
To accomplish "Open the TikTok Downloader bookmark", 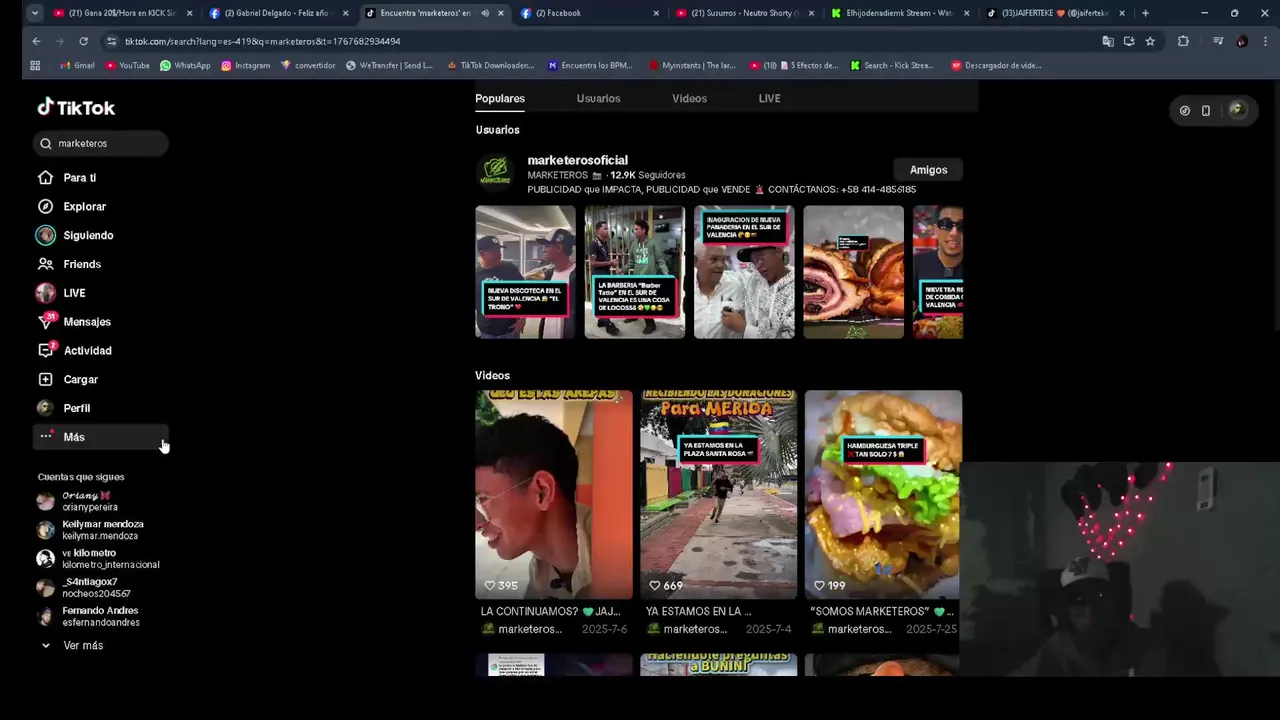I will click(490, 66).
